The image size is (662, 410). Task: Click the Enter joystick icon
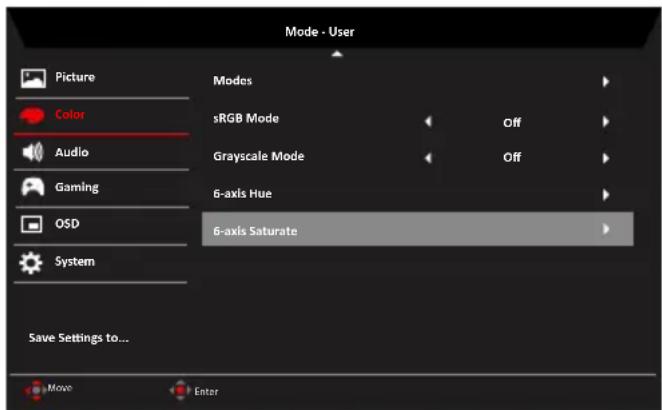(x=180, y=390)
